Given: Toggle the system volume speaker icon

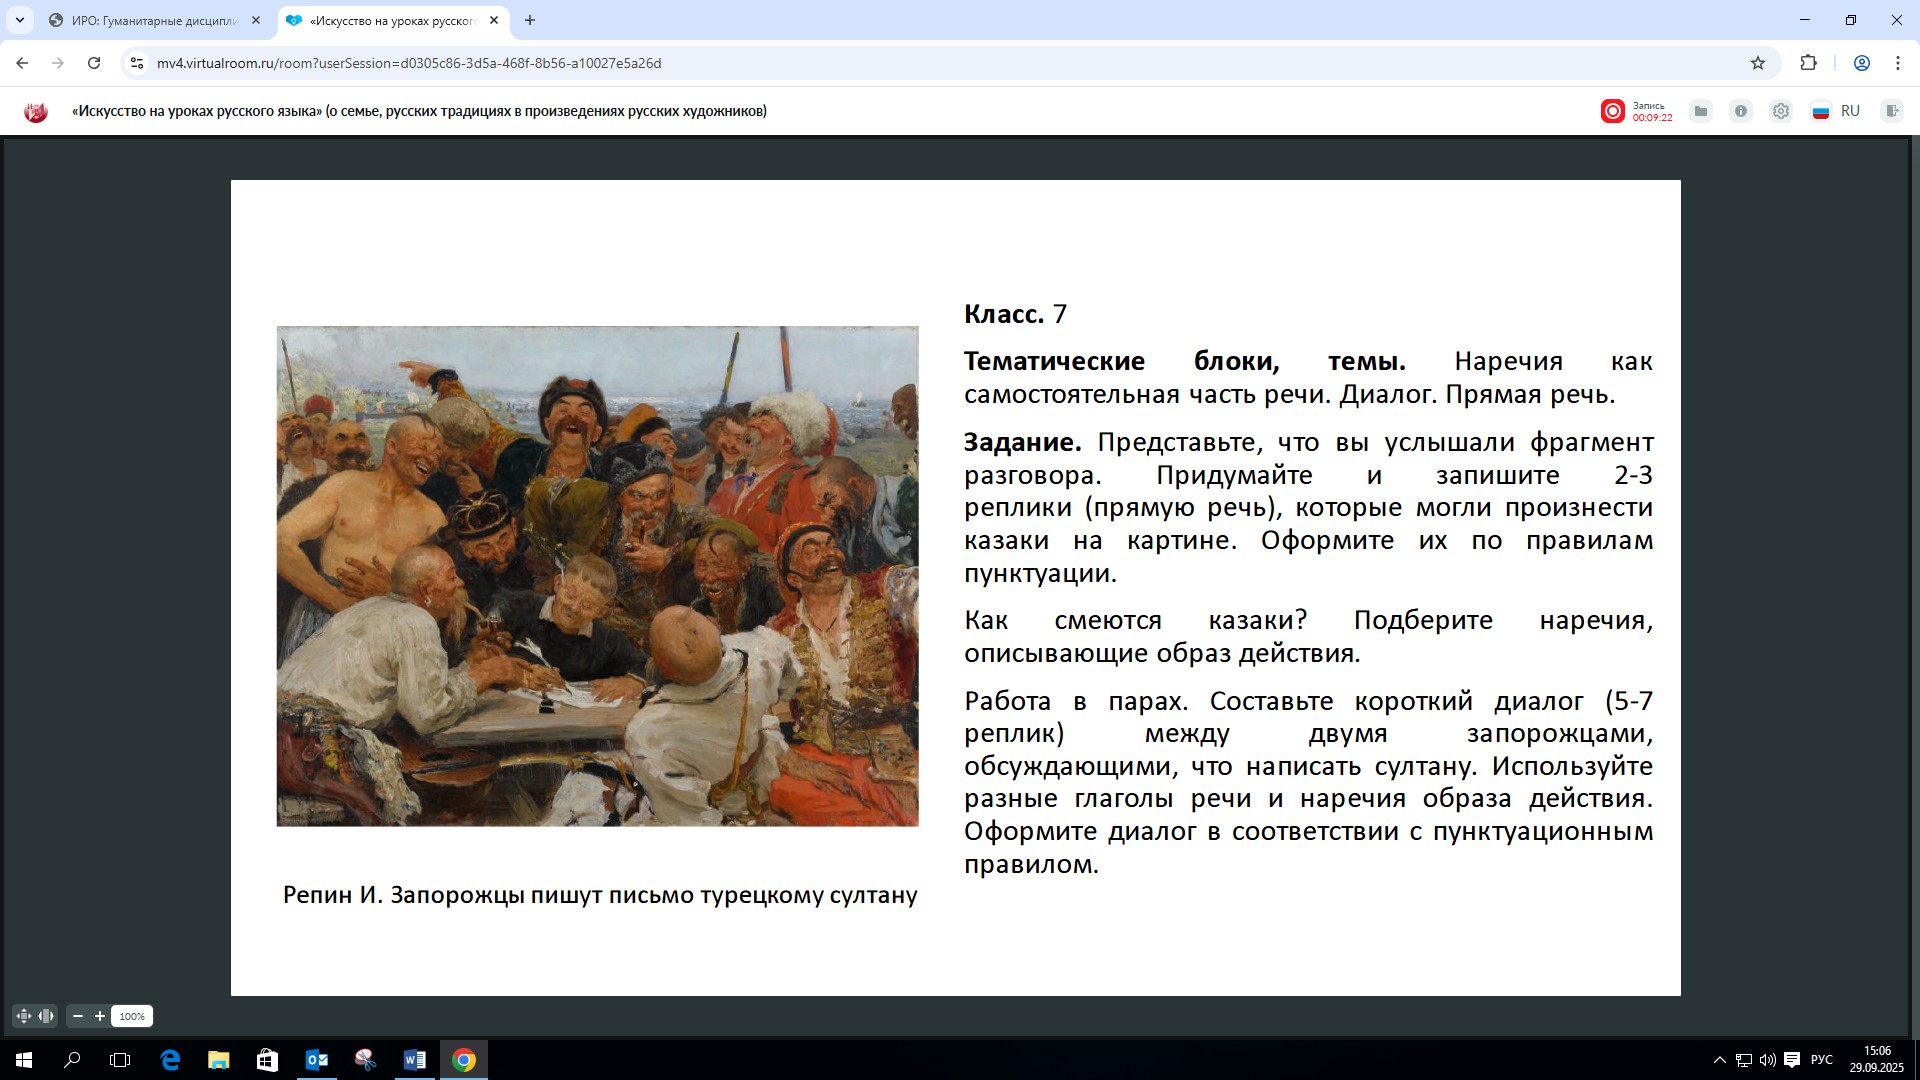Looking at the screenshot, I should coord(1767,1060).
